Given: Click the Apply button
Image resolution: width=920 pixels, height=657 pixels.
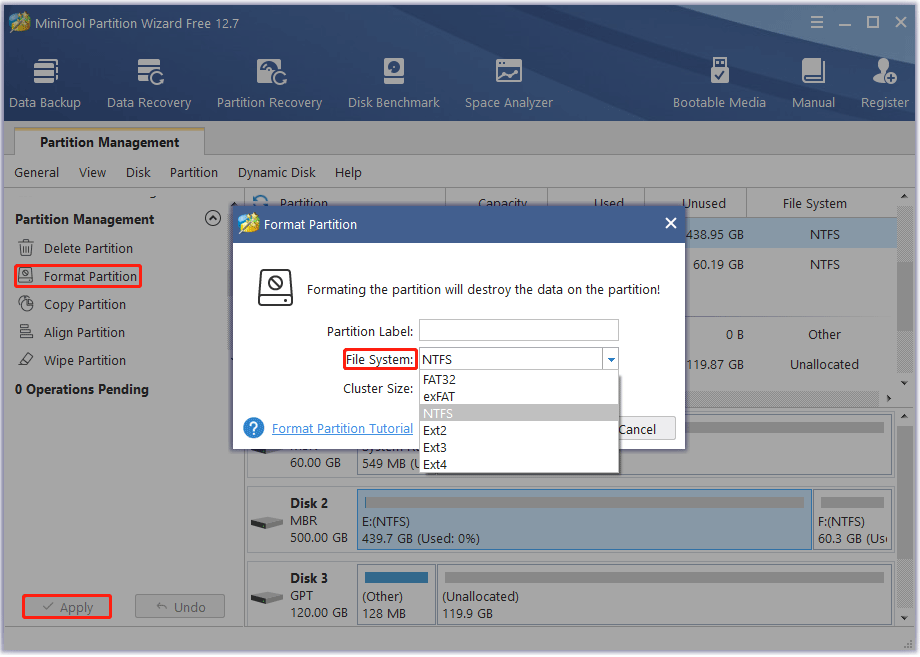Looking at the screenshot, I should point(67,607).
